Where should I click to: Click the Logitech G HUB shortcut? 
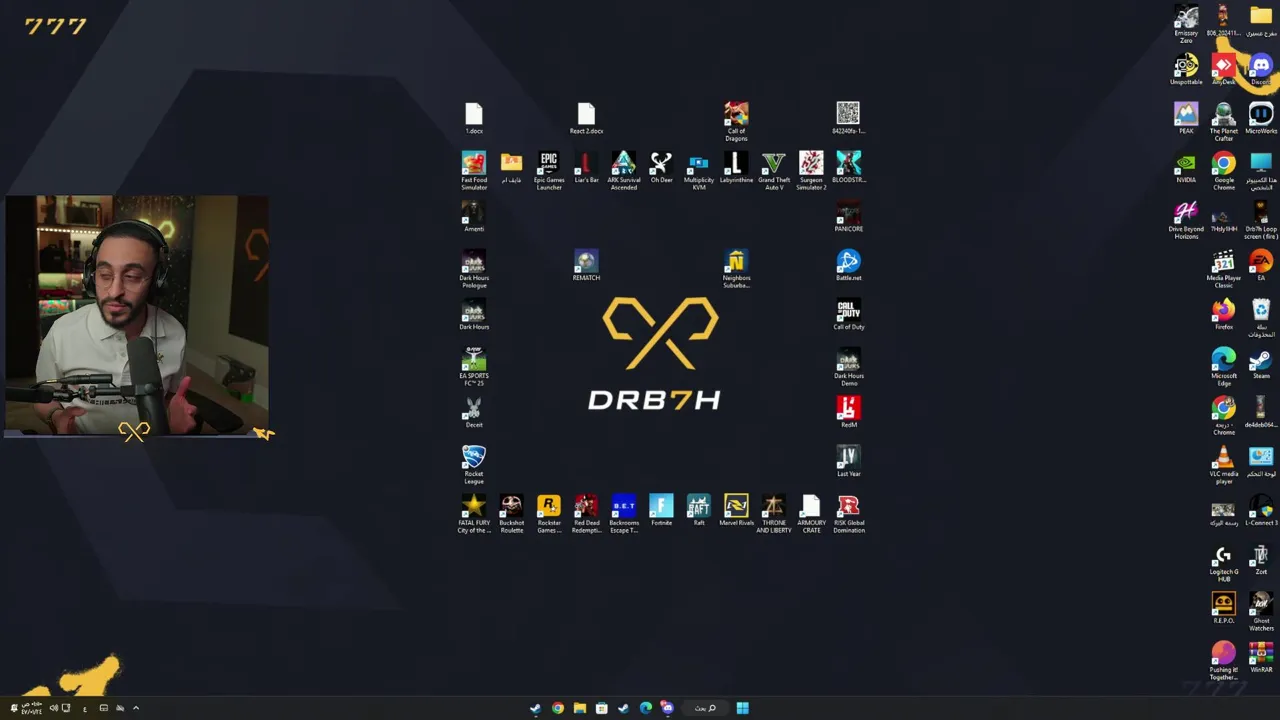pos(1223,563)
